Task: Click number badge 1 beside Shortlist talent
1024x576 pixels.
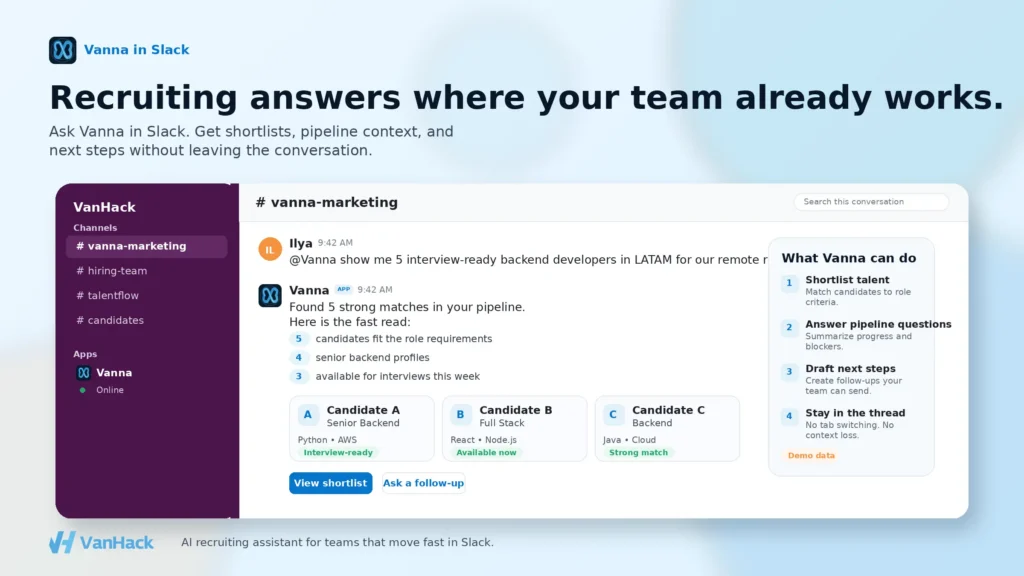Action: click(789, 283)
